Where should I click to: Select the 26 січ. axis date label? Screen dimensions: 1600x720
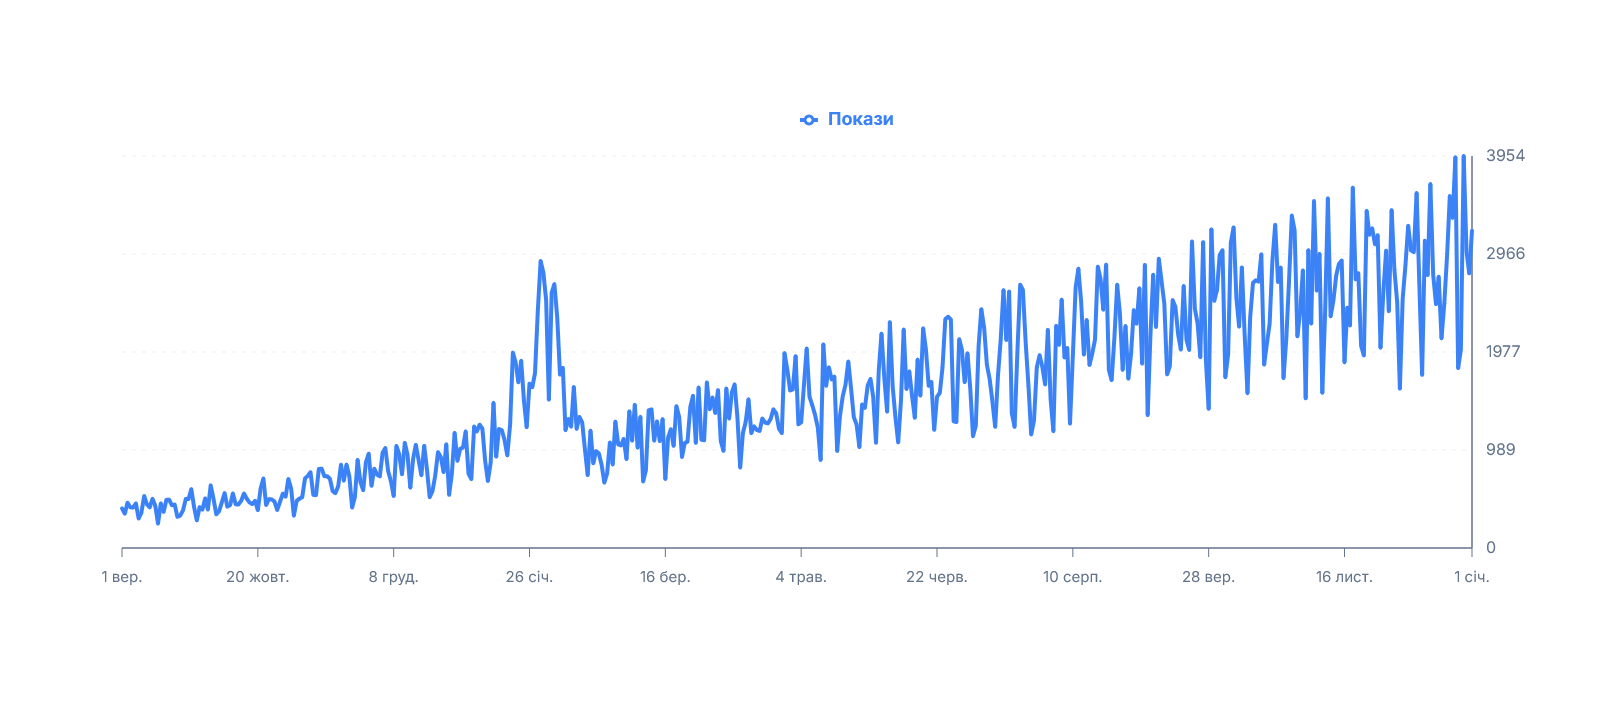click(x=529, y=577)
